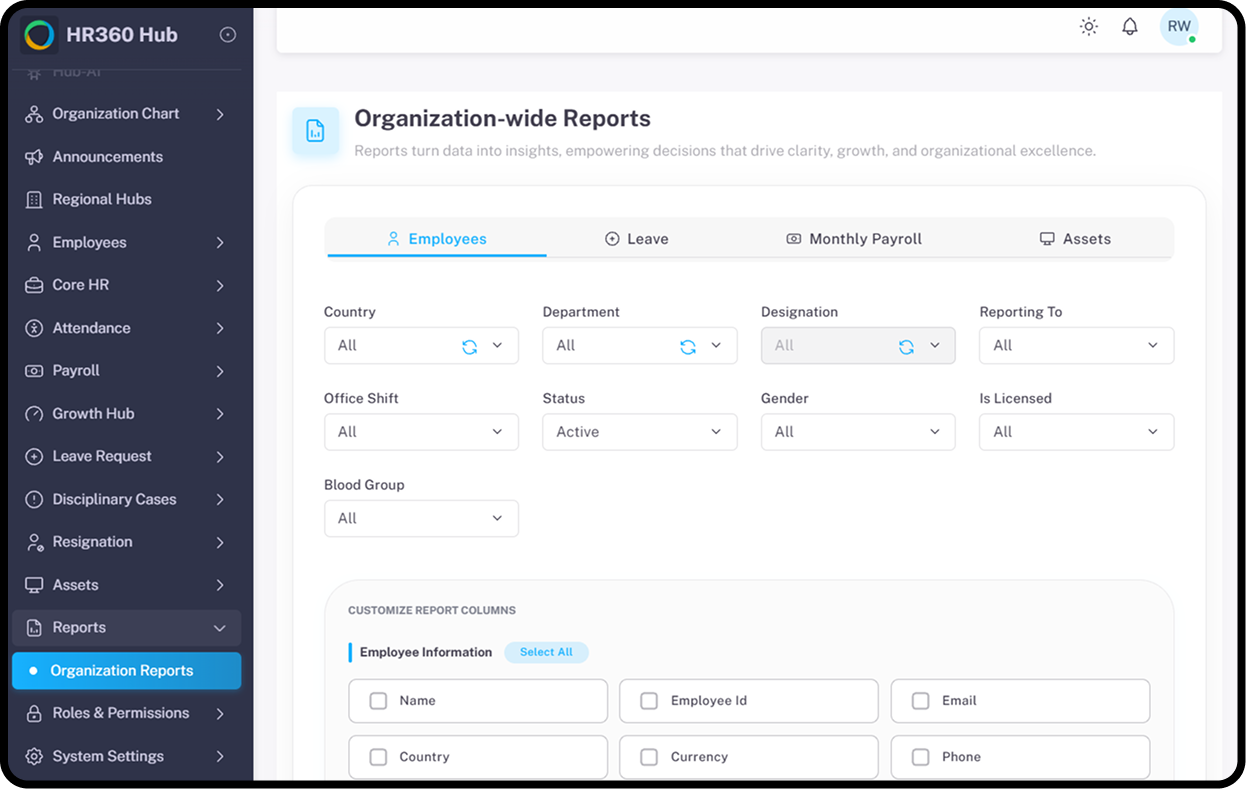Screen dimensions: 1246x789
Task: Check the Email column checkbox
Action: click(920, 701)
